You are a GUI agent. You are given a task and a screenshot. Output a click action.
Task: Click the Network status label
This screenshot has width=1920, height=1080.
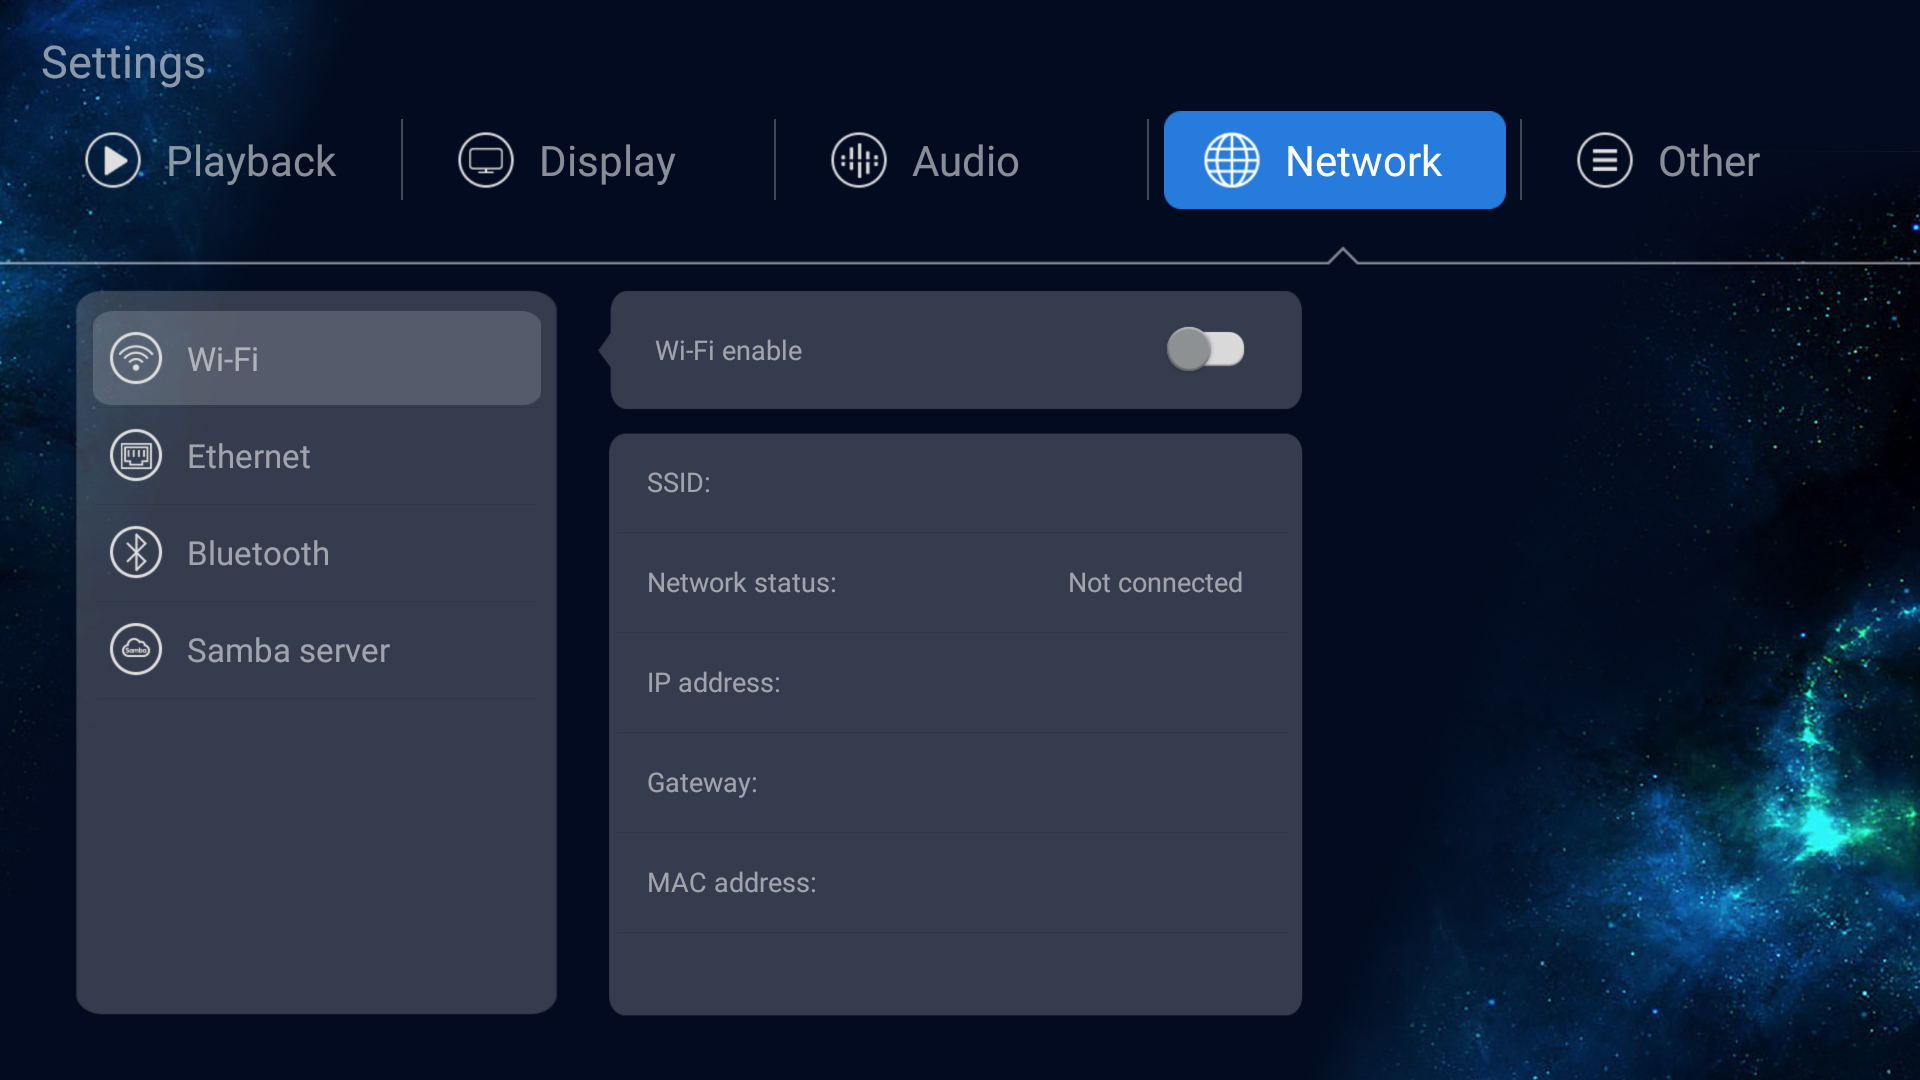click(x=741, y=583)
